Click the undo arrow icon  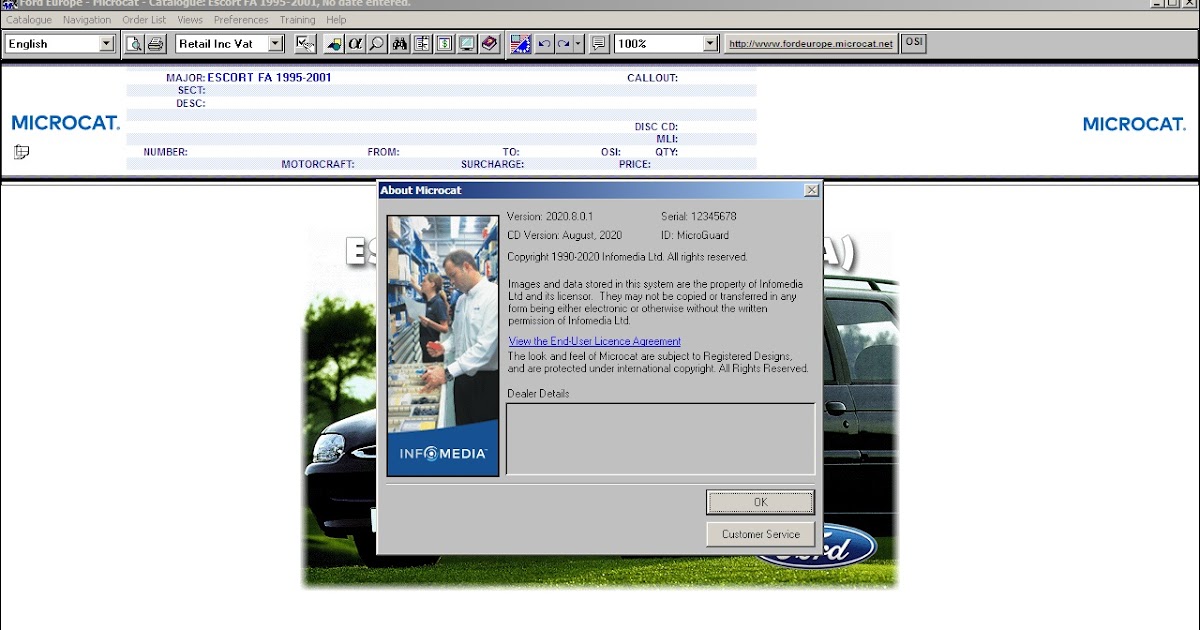click(x=543, y=43)
